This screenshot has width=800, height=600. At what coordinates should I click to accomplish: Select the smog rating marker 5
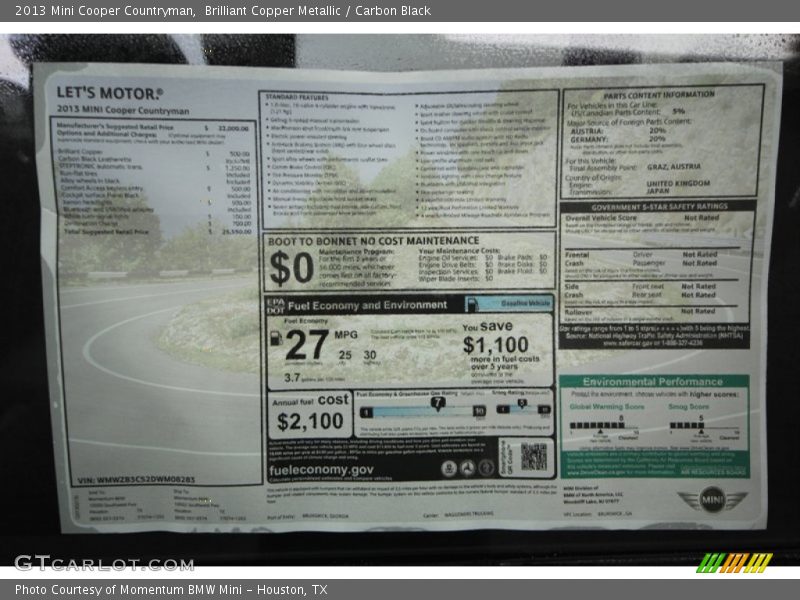click(x=521, y=404)
